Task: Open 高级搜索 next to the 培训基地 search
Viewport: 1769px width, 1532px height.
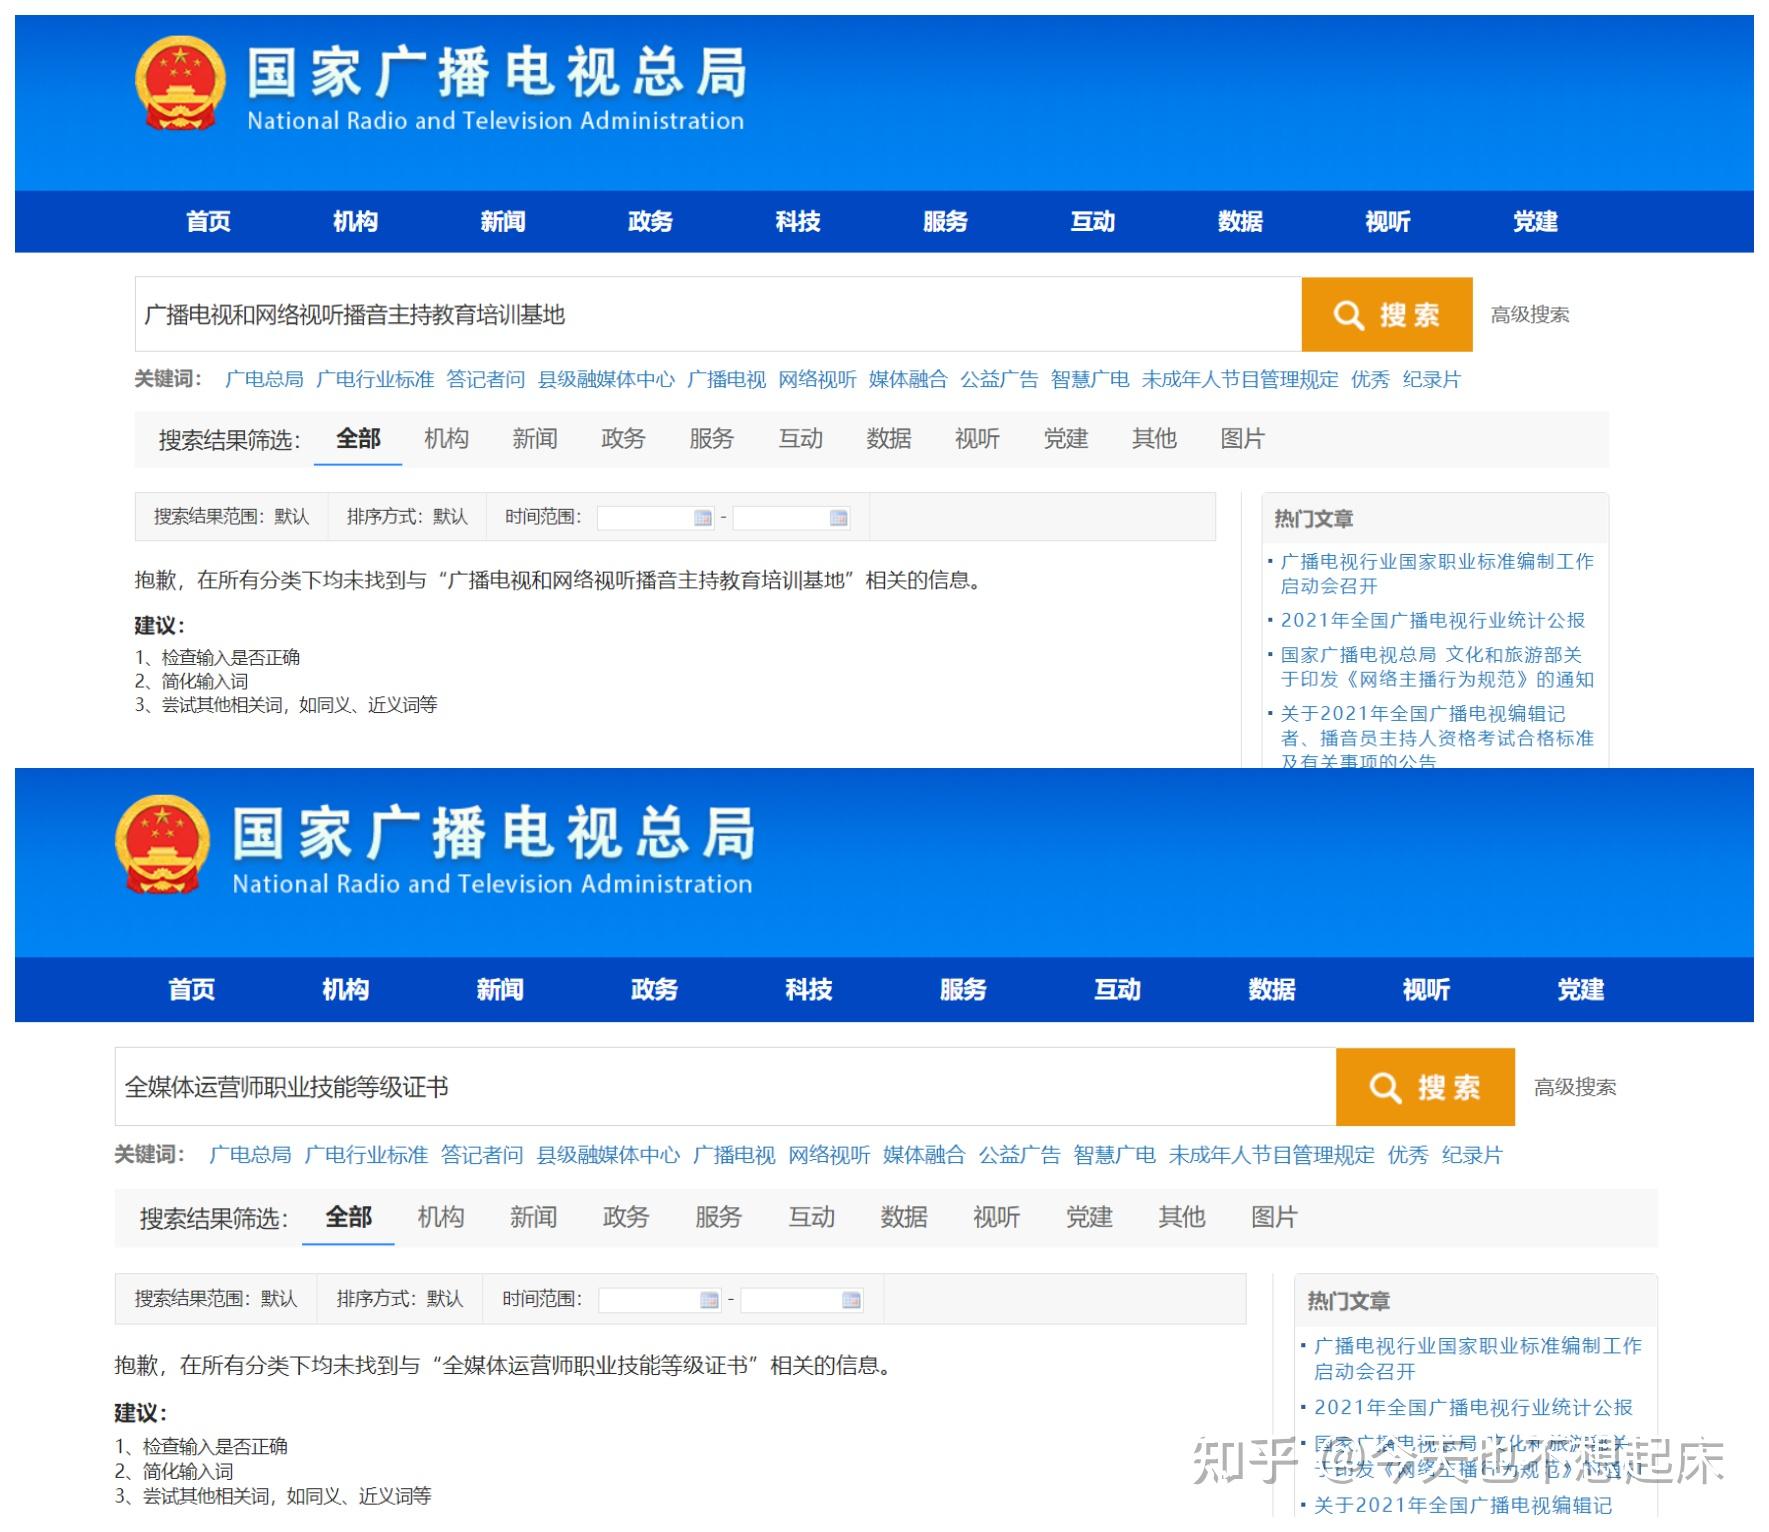Action: coord(1530,315)
